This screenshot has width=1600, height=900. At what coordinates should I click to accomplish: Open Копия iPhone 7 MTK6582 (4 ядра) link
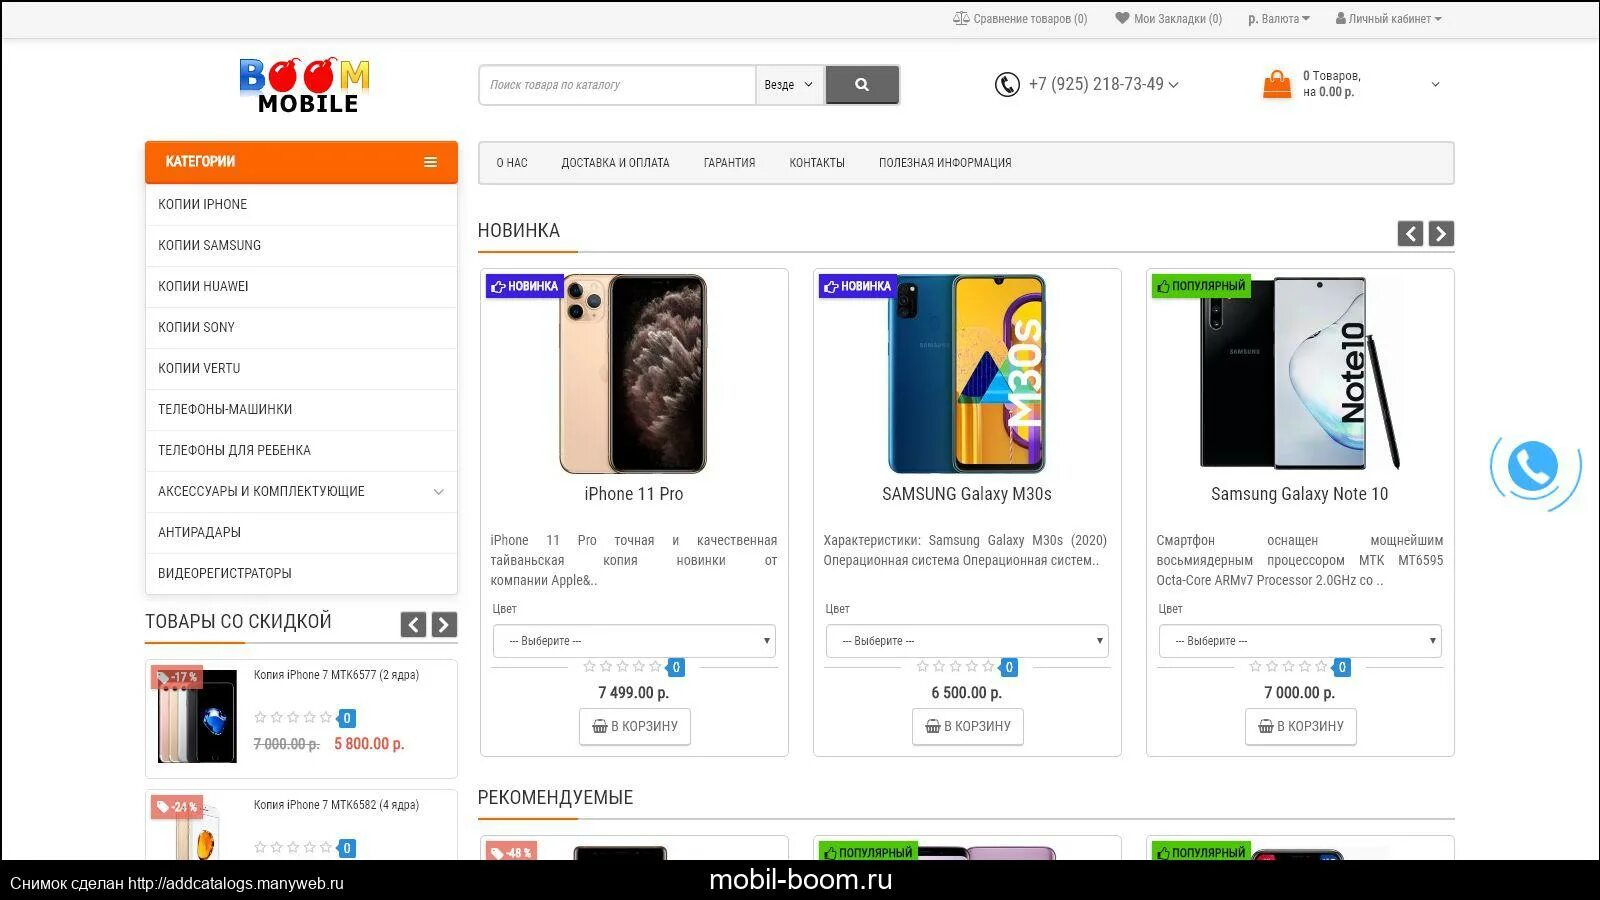(x=336, y=805)
